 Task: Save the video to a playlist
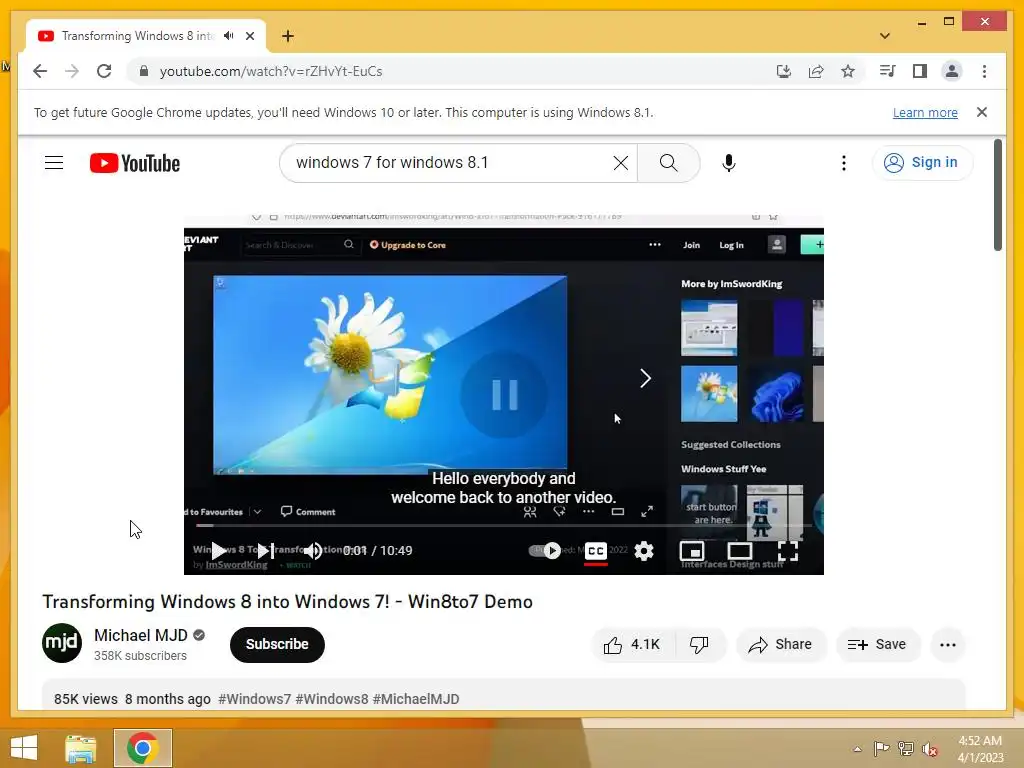(878, 645)
